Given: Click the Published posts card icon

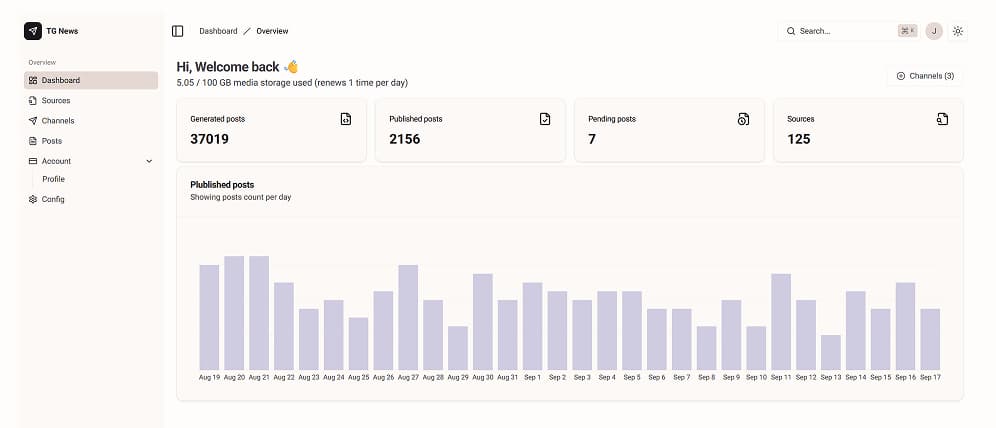Looking at the screenshot, I should pyautogui.click(x=545, y=119).
